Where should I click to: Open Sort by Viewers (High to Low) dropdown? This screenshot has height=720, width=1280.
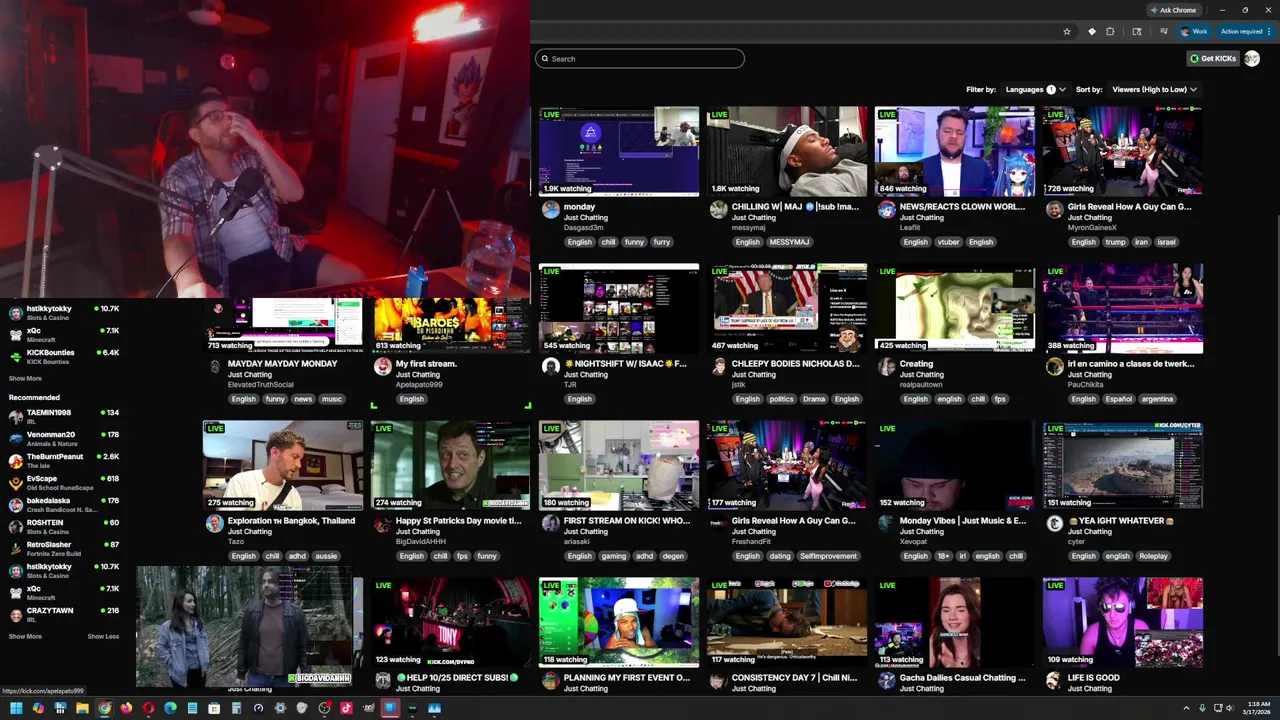(1154, 89)
